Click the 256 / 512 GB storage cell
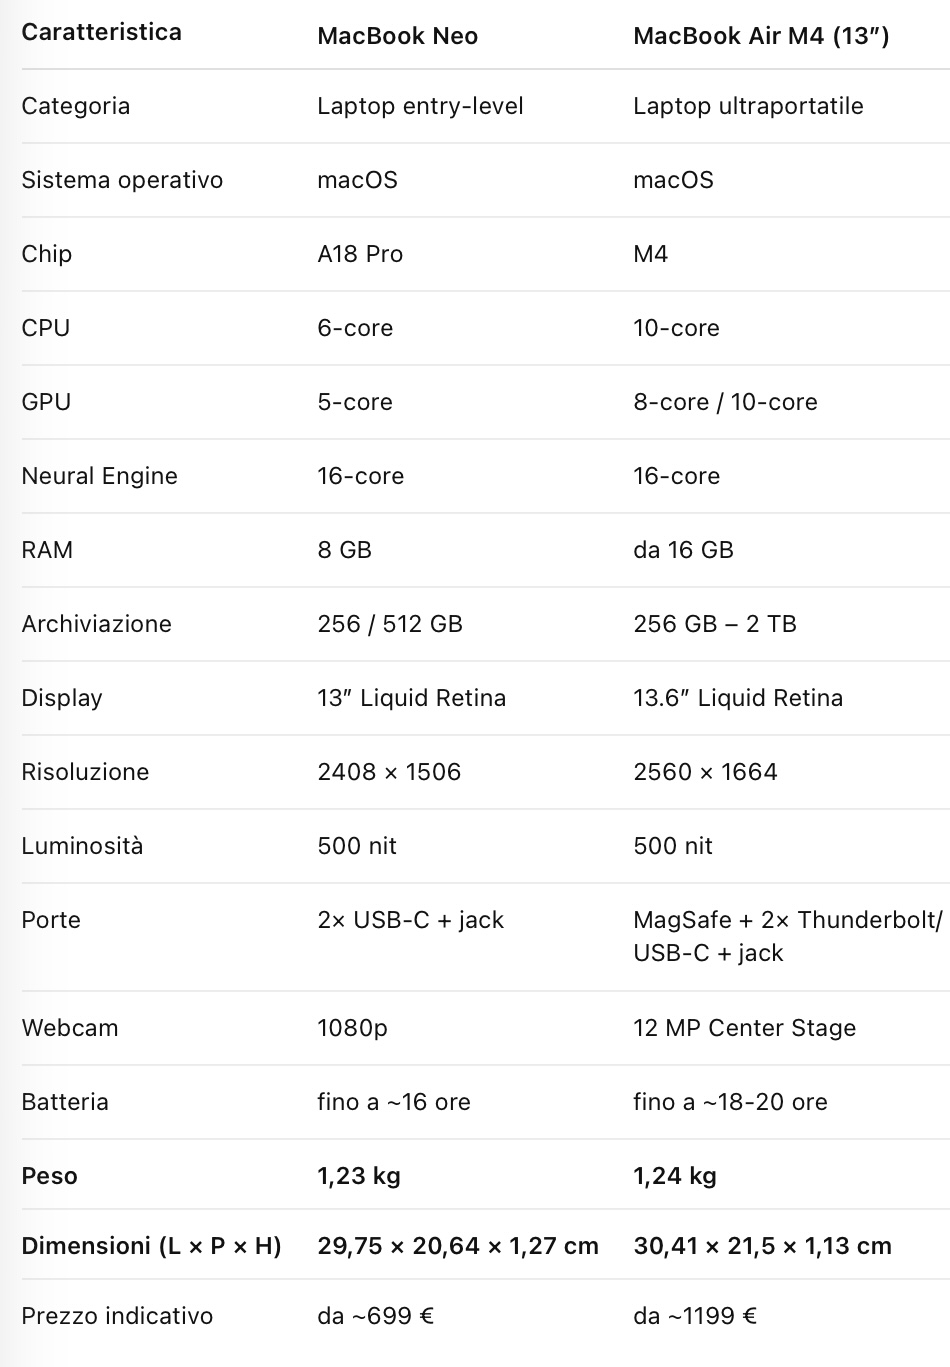950x1367 pixels. 390,624
